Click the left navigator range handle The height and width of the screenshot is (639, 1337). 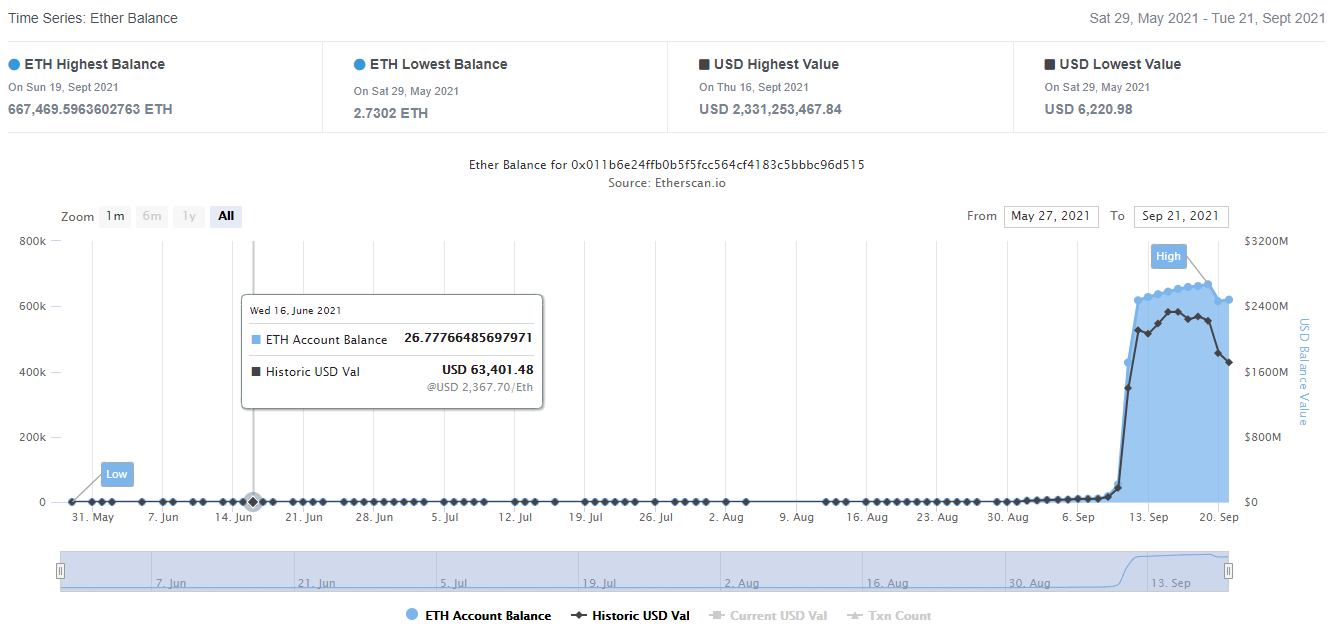[x=60, y=570]
